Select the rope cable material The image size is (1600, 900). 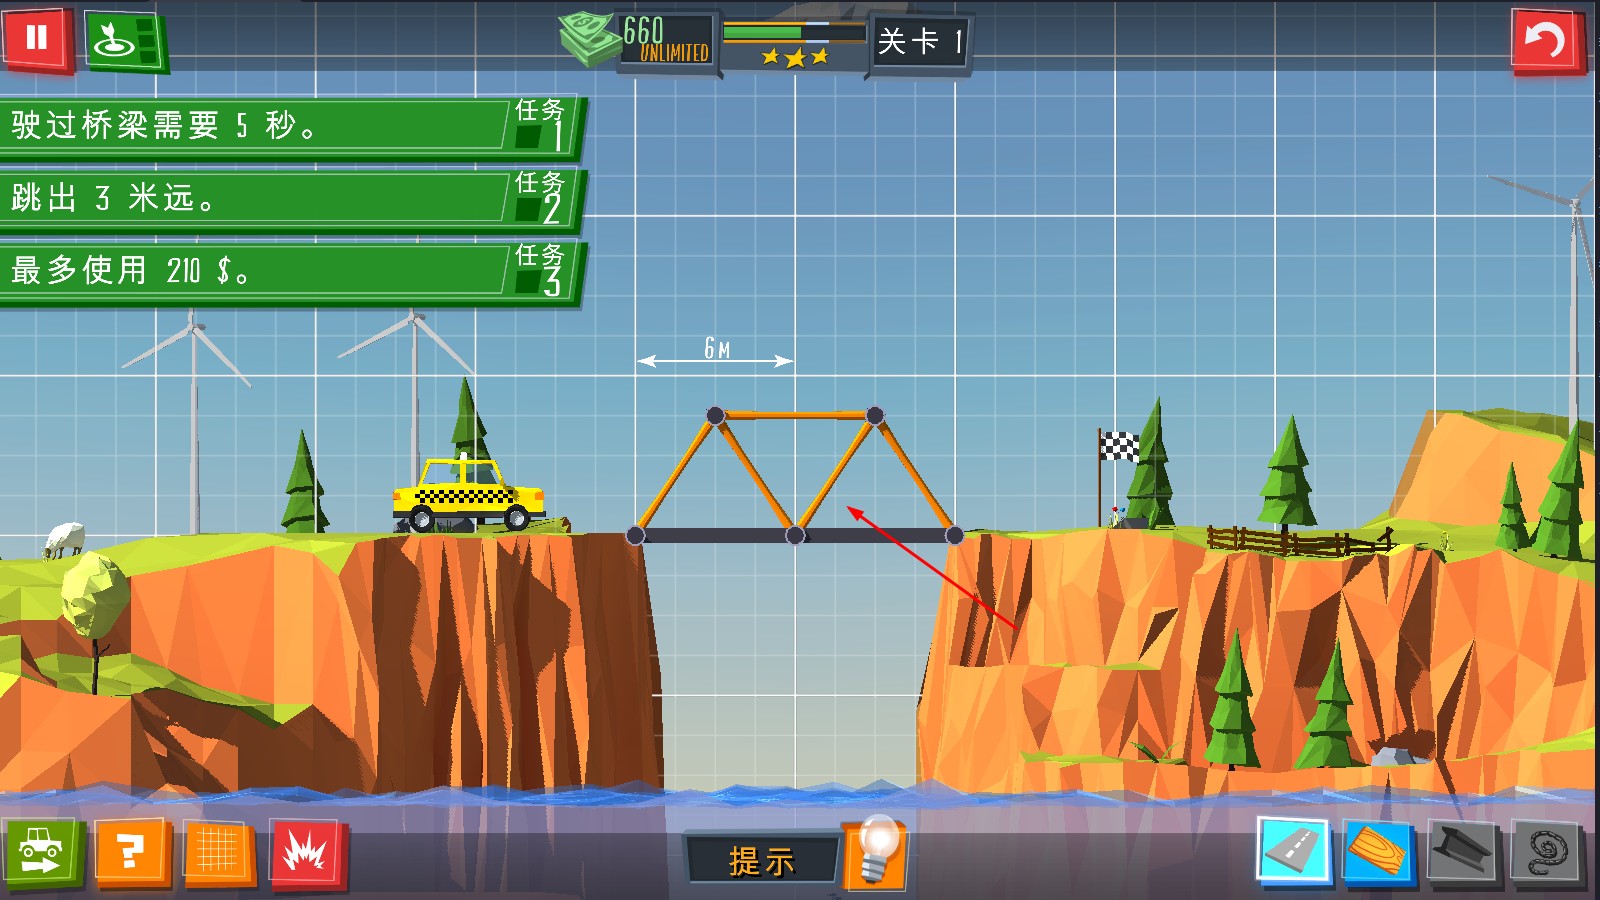point(1546,851)
